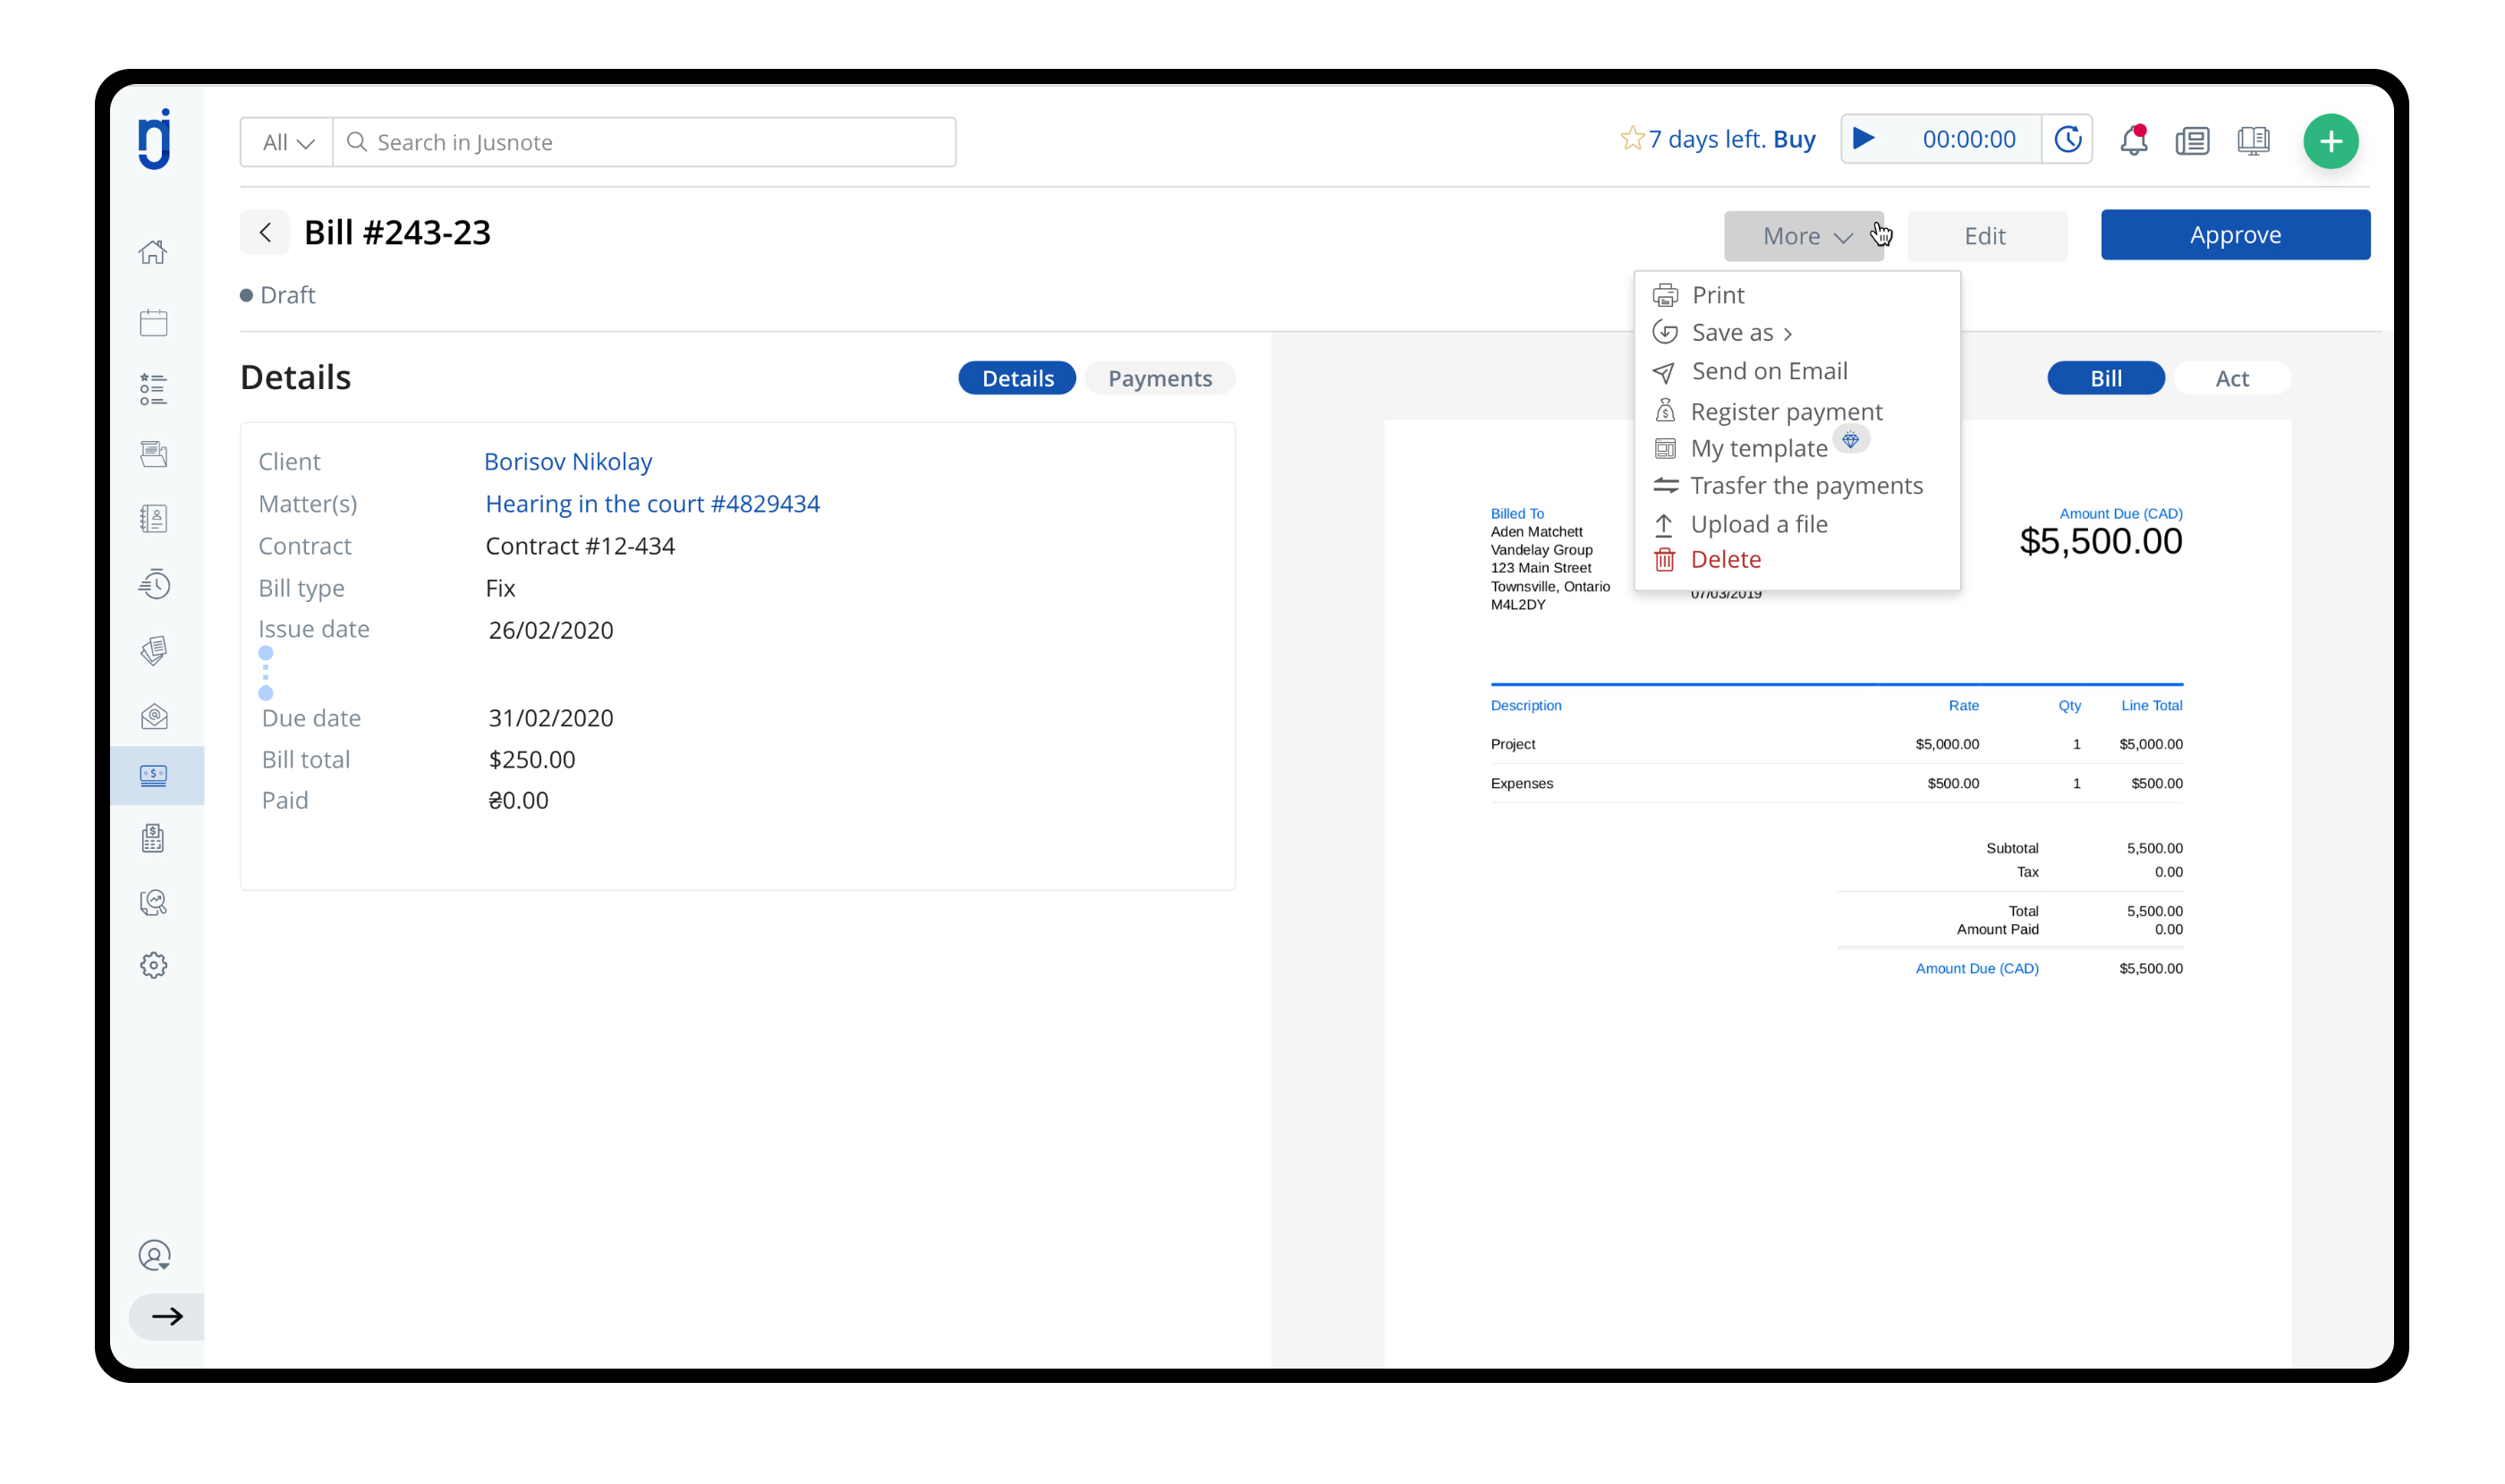Click the Search in Jusnote field
Screen dimensions: 2505x1484
tap(645, 142)
